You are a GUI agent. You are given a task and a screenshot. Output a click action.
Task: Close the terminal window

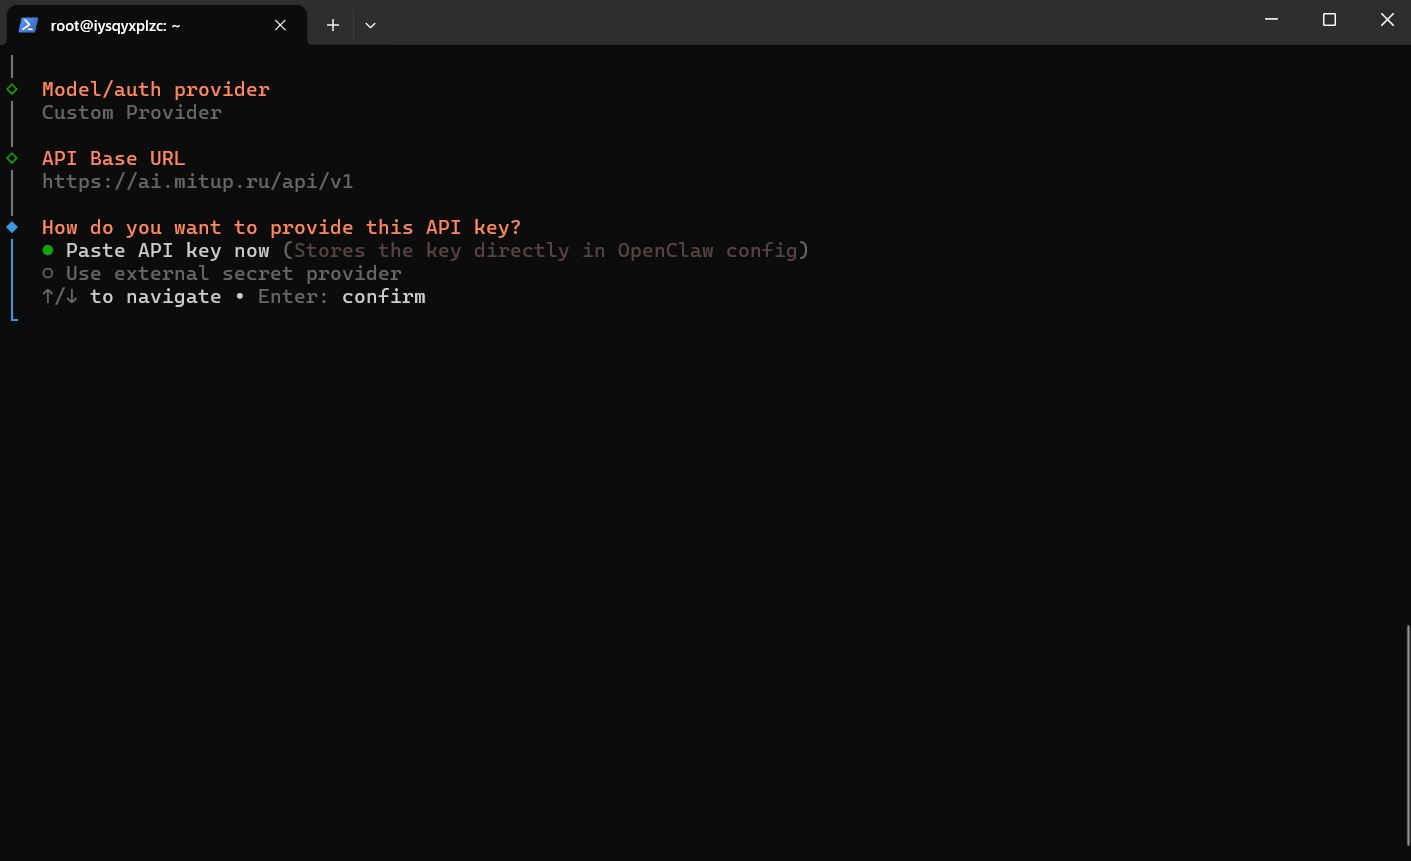[x=1386, y=19]
